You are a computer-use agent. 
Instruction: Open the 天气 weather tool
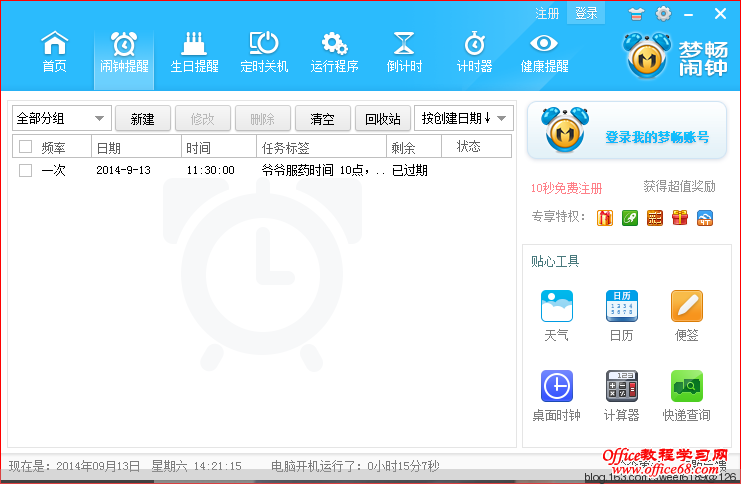(557, 316)
